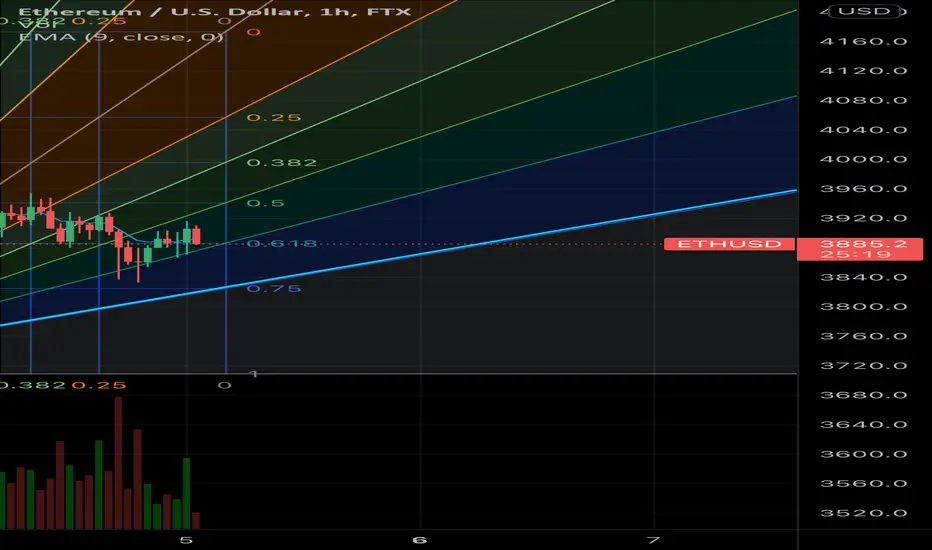
Task: Click the 3600.0 price axis label
Action: click(863, 454)
